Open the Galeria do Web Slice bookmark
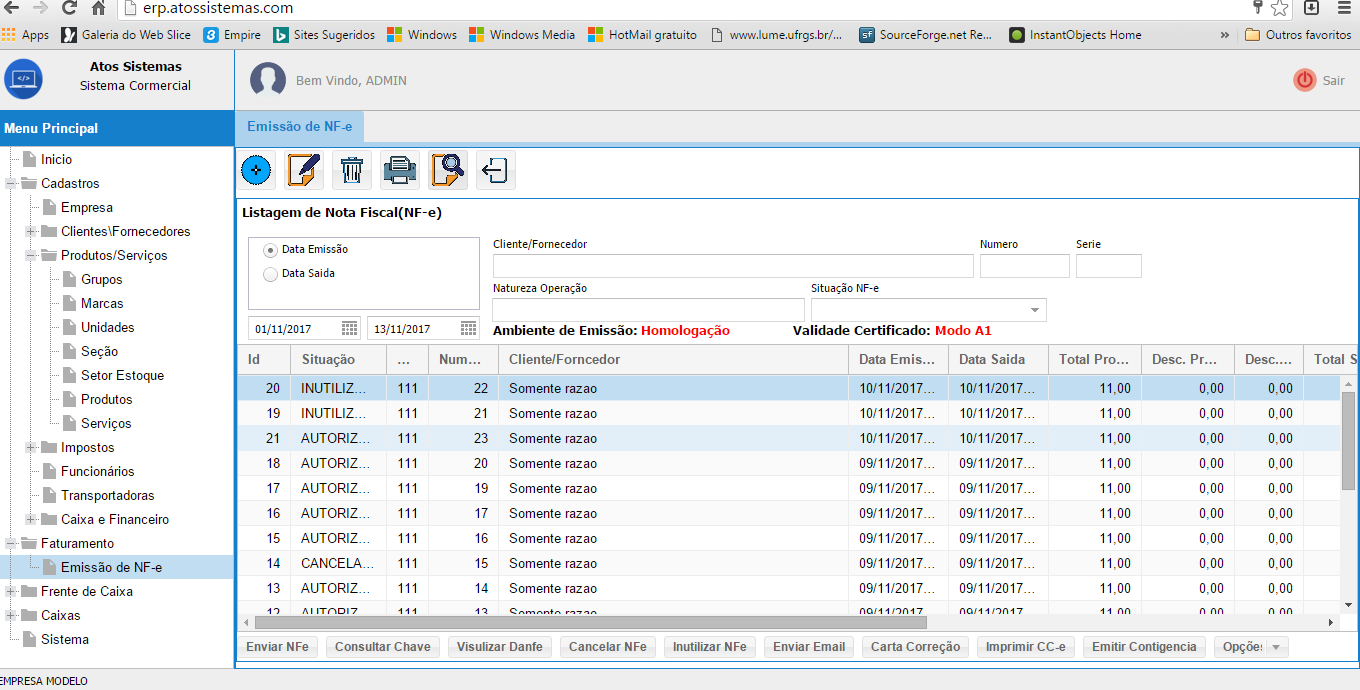This screenshot has height=690, width=1360. point(127,35)
